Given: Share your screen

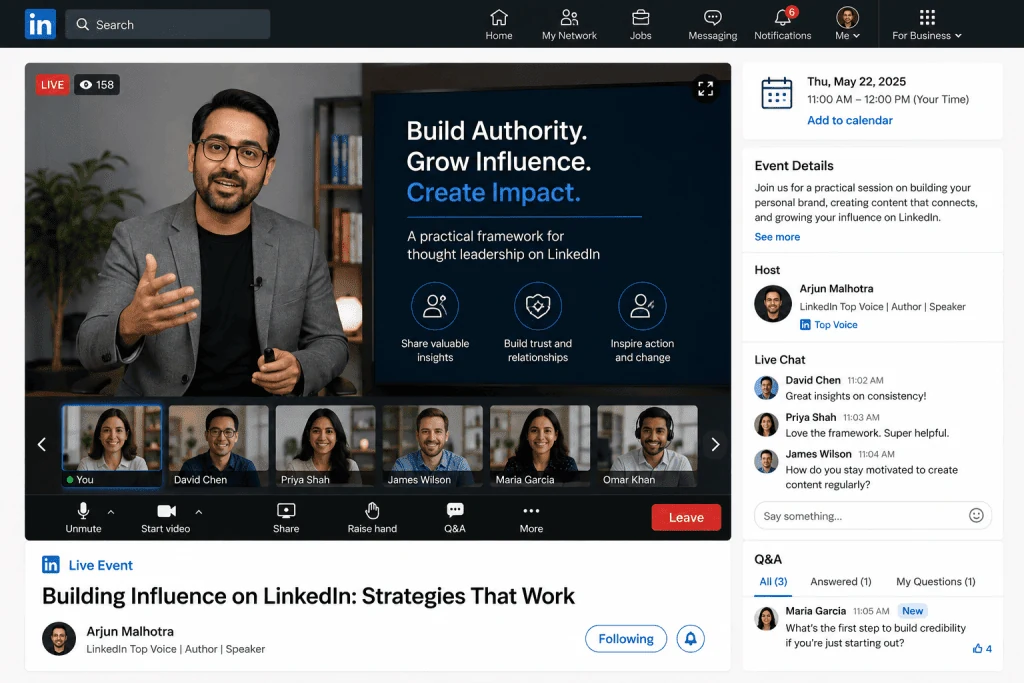Looking at the screenshot, I should [x=286, y=518].
